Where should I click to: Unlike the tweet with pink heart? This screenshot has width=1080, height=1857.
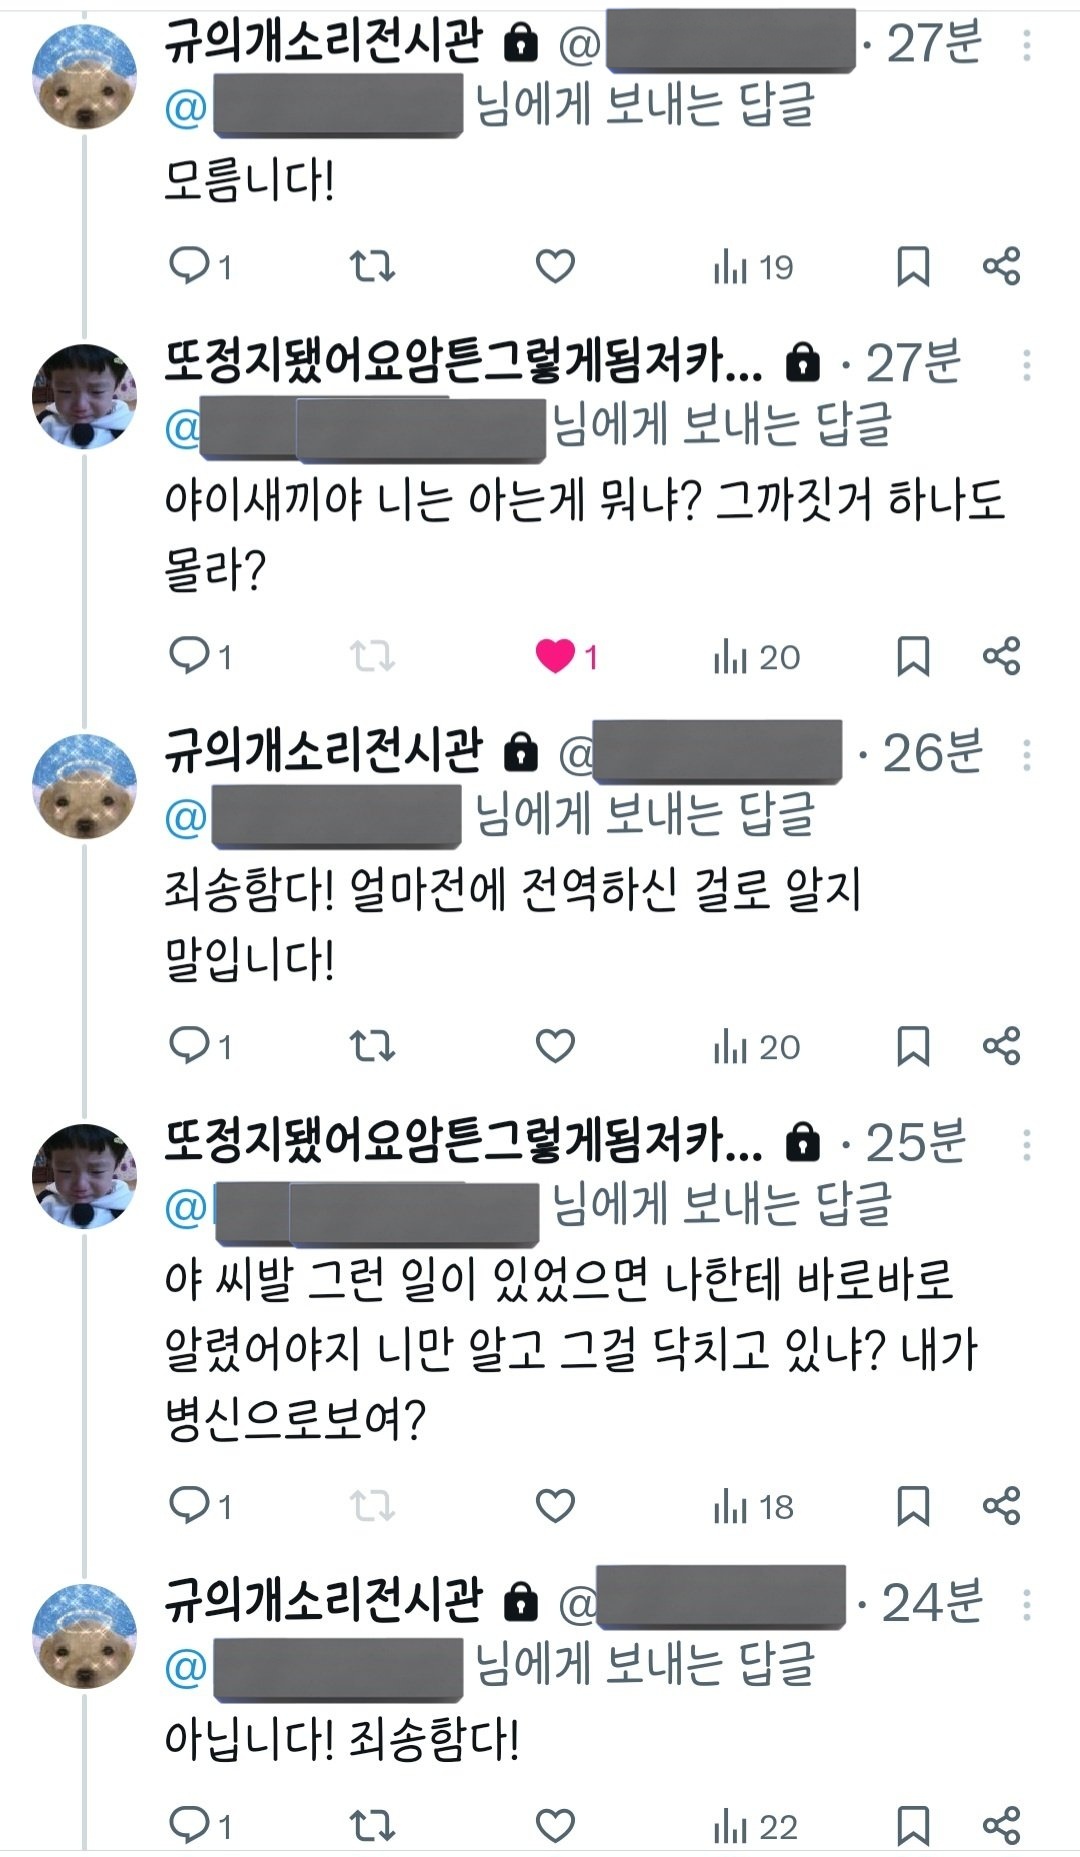coord(555,656)
